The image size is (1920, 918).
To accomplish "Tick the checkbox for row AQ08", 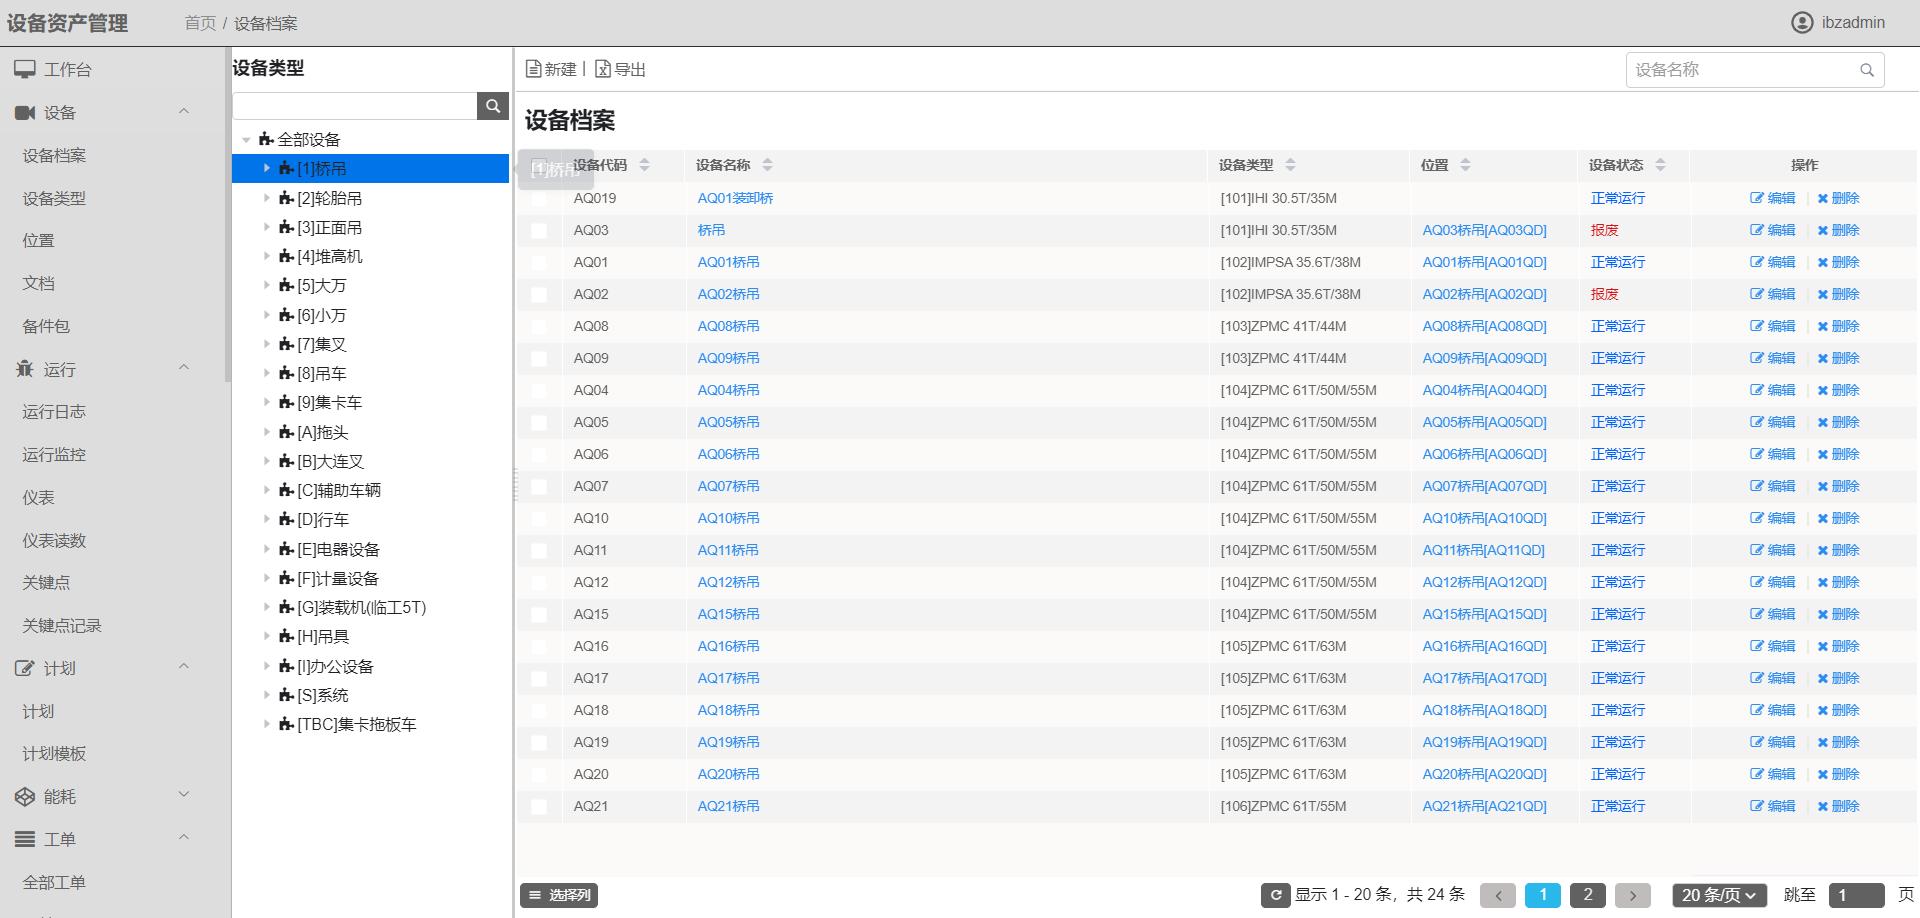I will (x=539, y=327).
